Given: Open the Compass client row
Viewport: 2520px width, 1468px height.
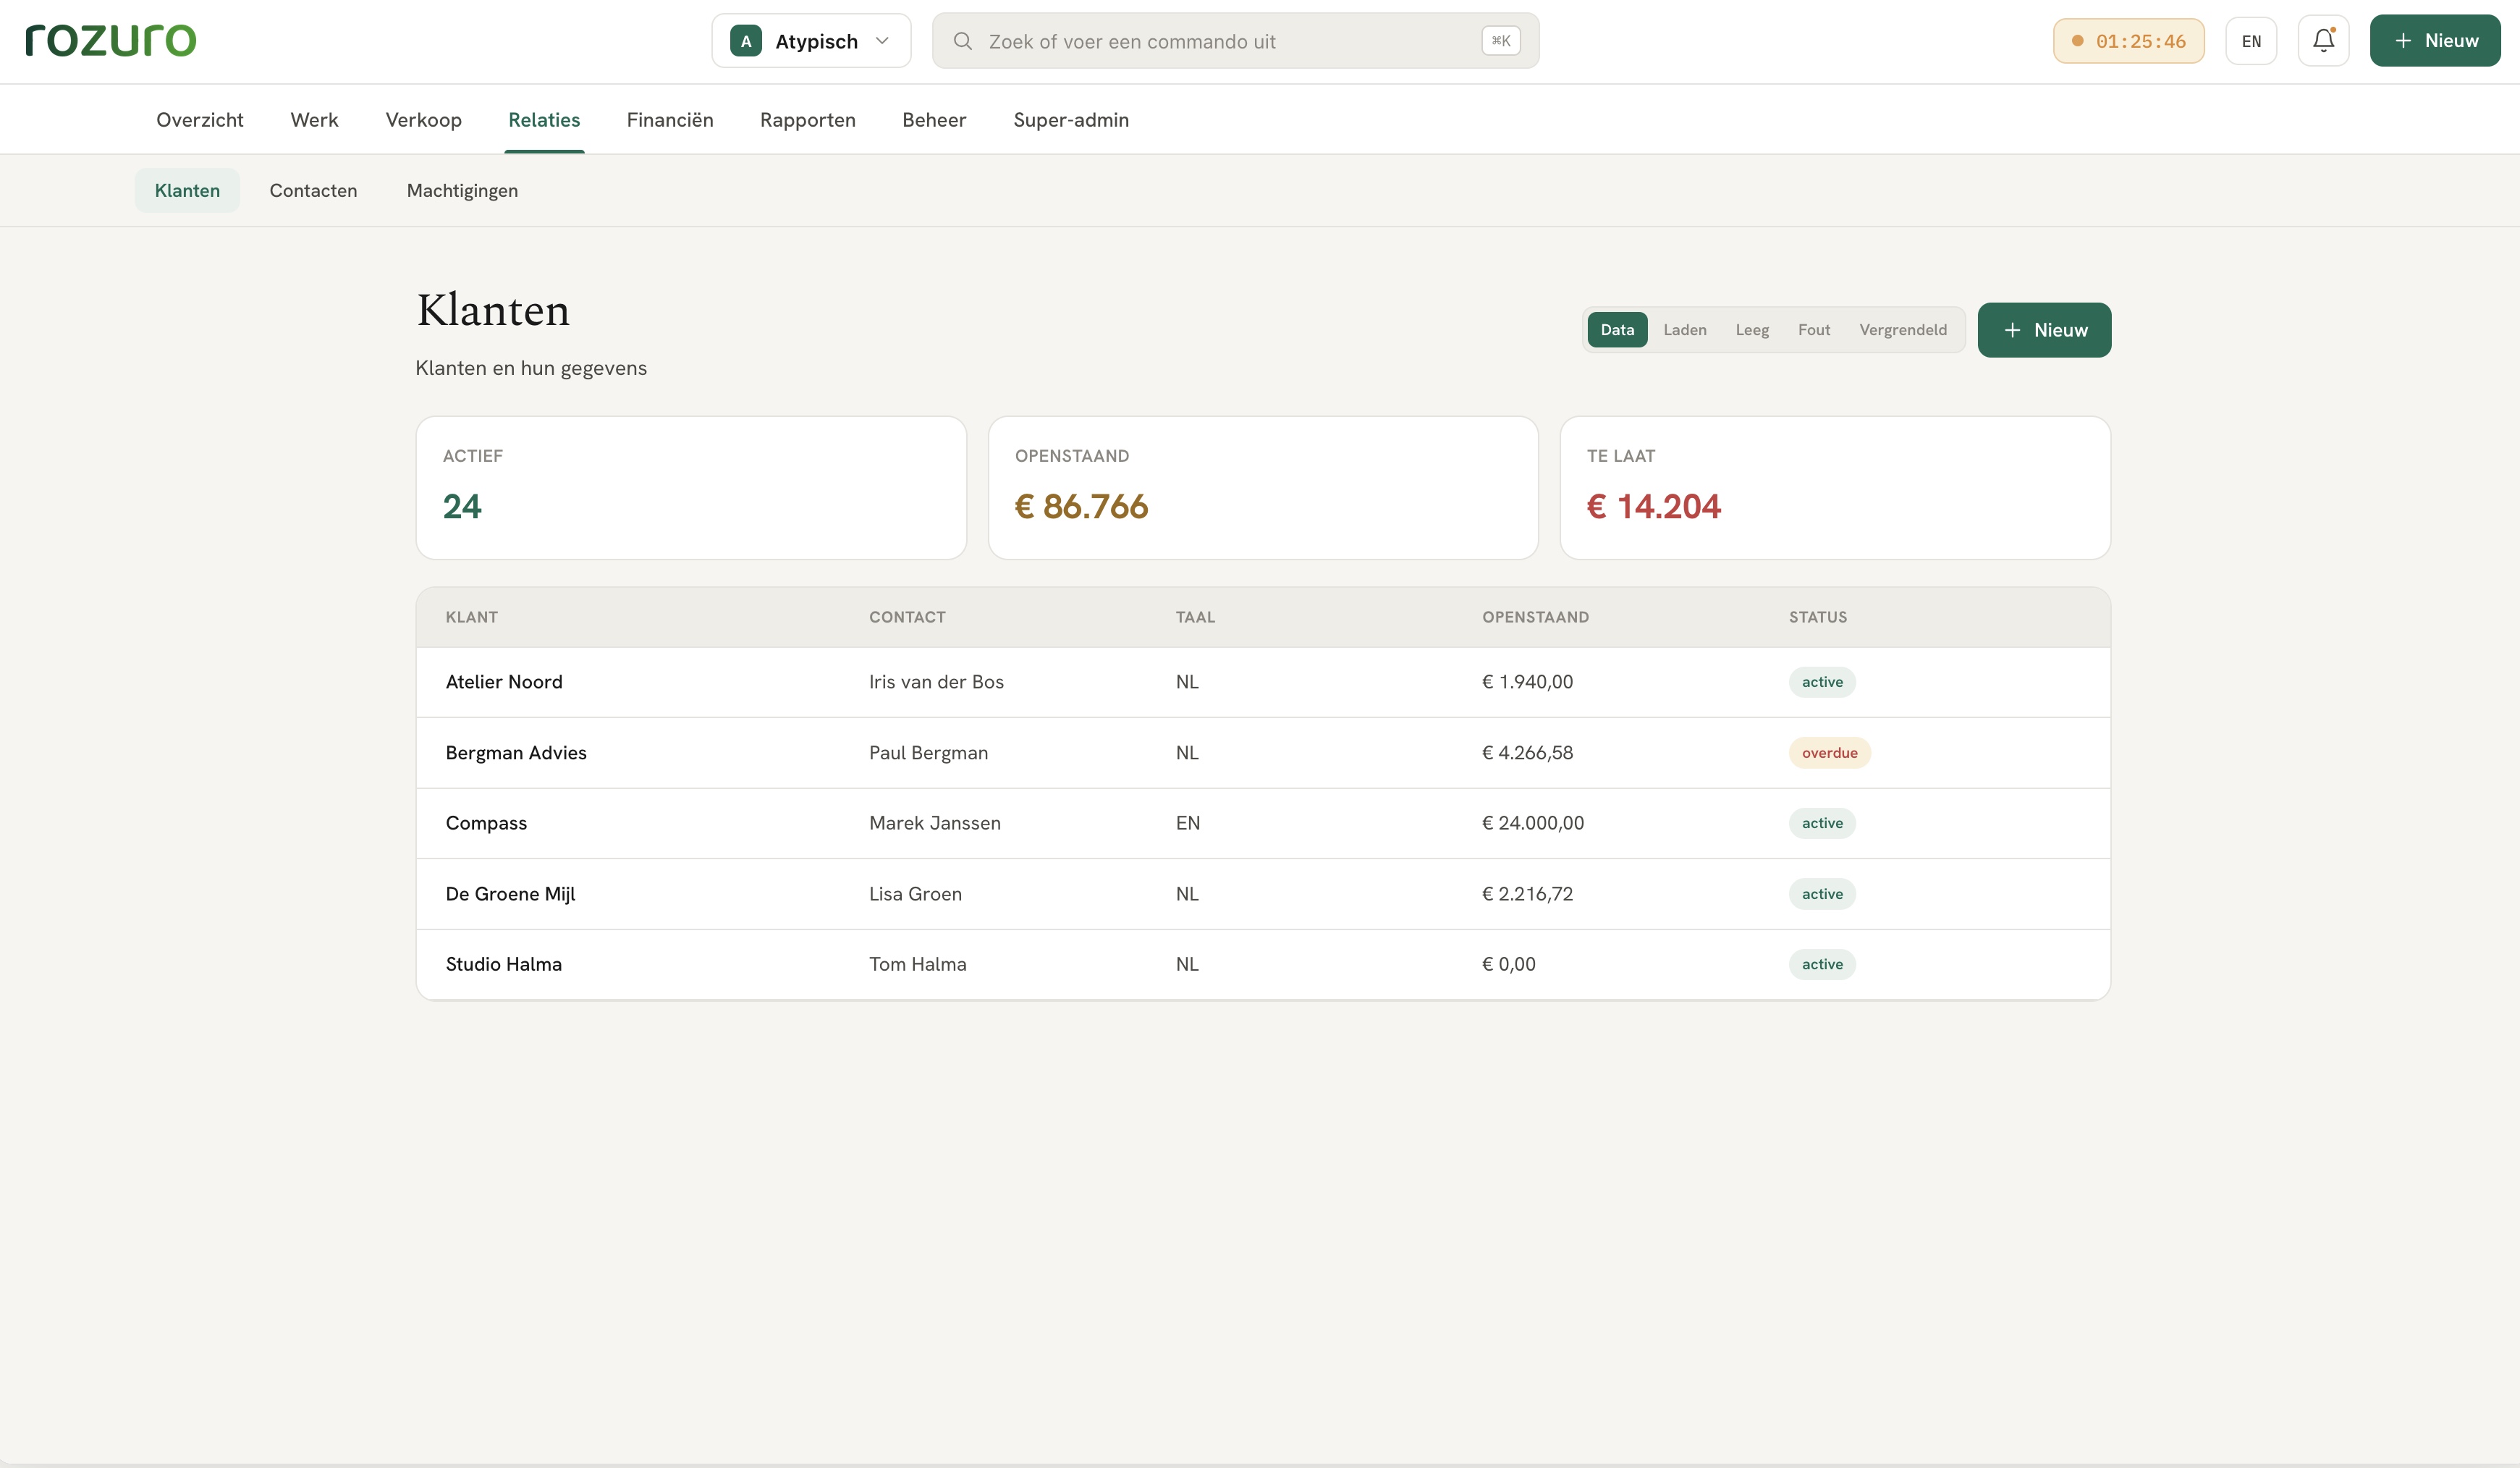Looking at the screenshot, I should (1263, 823).
